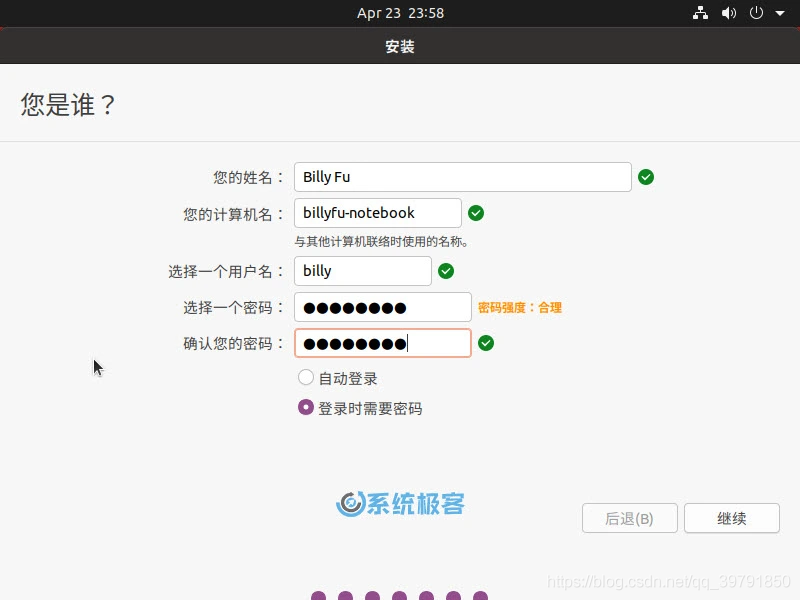Focus the 确认您的密码 password field

coord(383,343)
